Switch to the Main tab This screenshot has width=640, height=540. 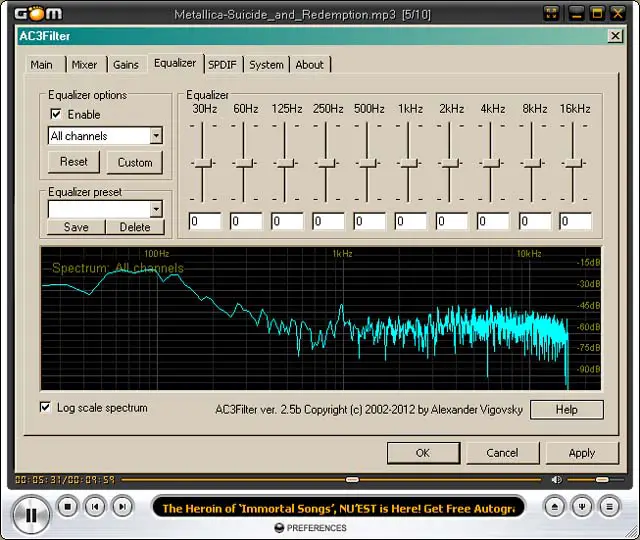point(42,65)
